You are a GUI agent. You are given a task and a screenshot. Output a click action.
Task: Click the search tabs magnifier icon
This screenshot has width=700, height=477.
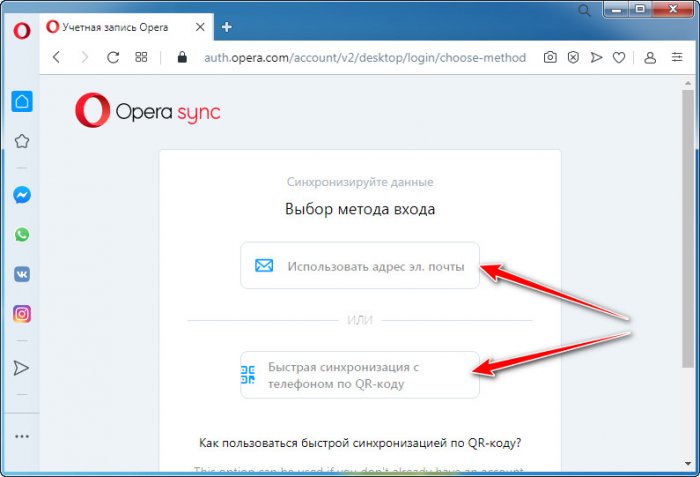point(584,10)
